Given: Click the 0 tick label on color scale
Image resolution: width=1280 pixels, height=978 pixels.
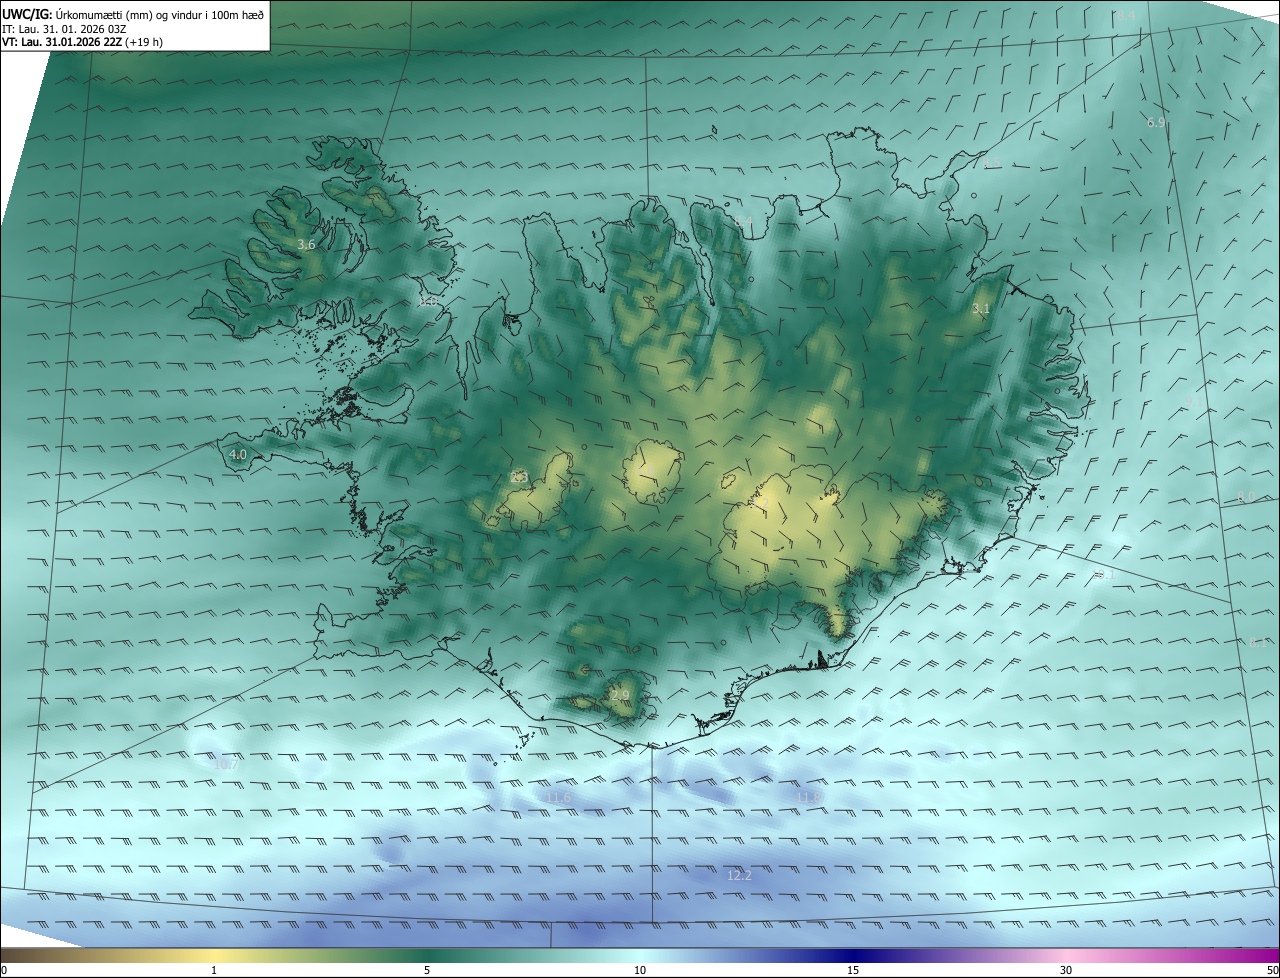Looking at the screenshot, I should point(4,970).
